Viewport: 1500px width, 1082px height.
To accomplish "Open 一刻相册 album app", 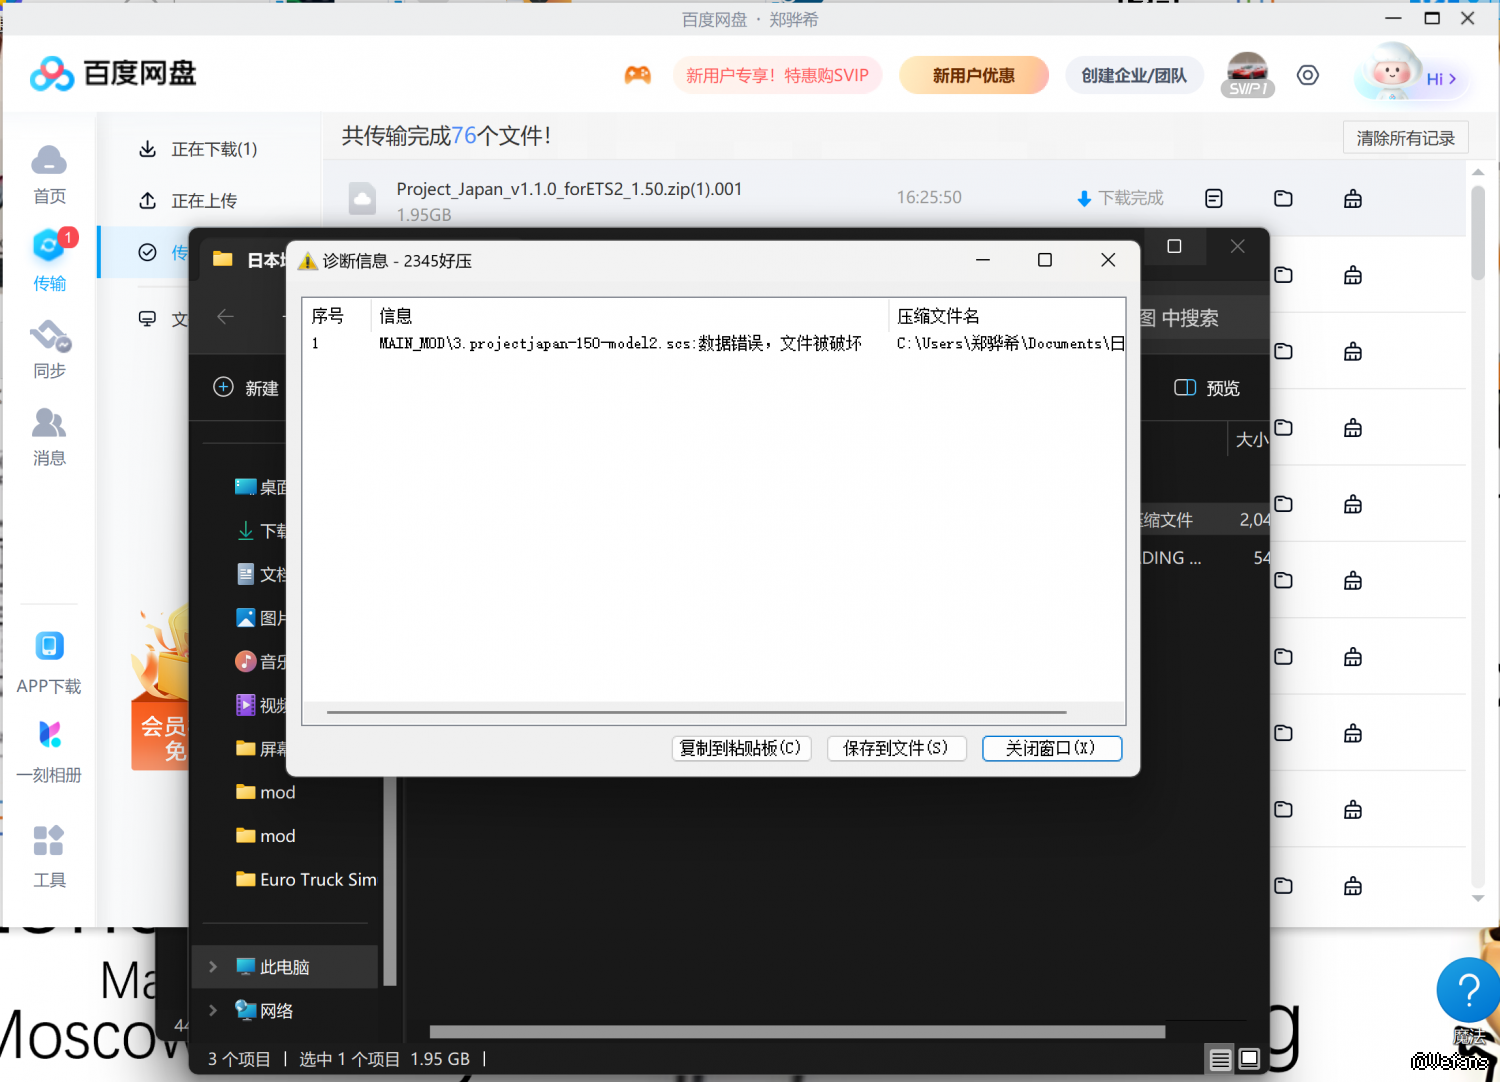I will pos(49,750).
